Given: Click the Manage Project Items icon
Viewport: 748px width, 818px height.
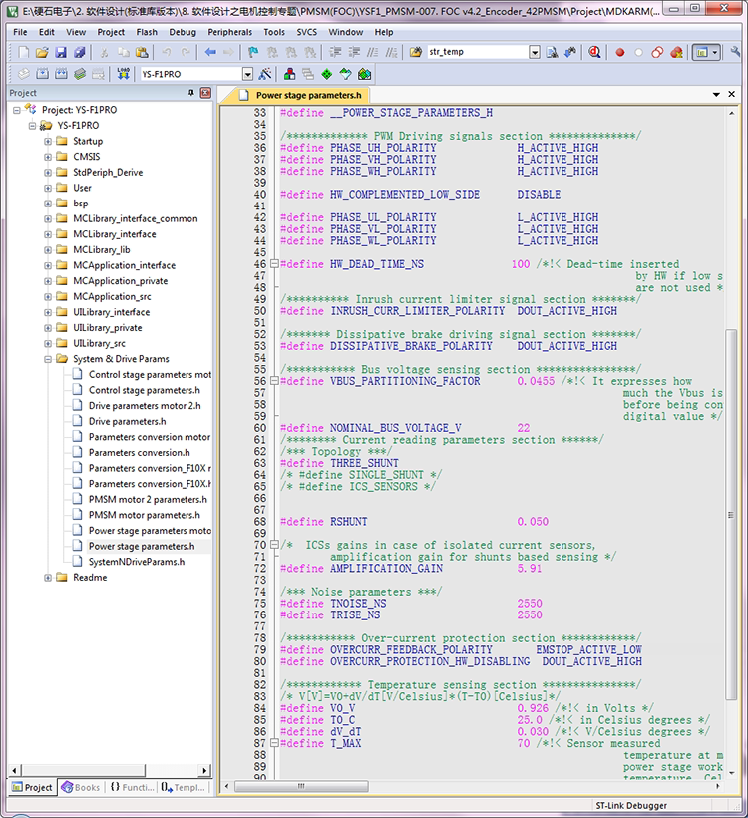Looking at the screenshot, I should (x=289, y=74).
